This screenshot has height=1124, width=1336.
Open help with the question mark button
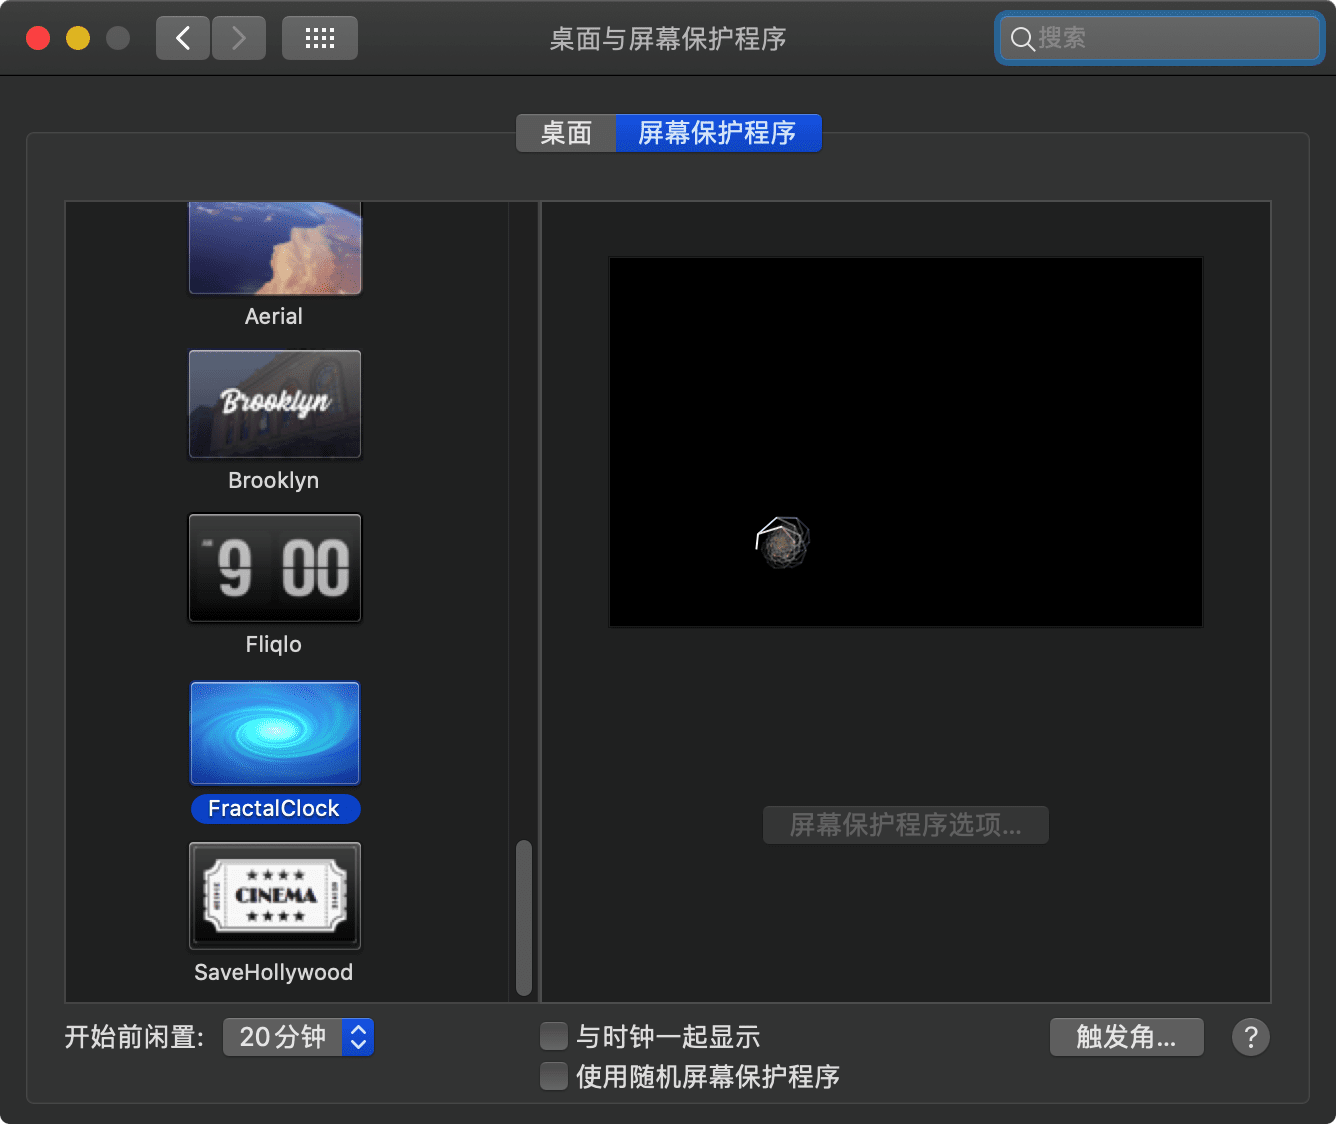click(1251, 1037)
